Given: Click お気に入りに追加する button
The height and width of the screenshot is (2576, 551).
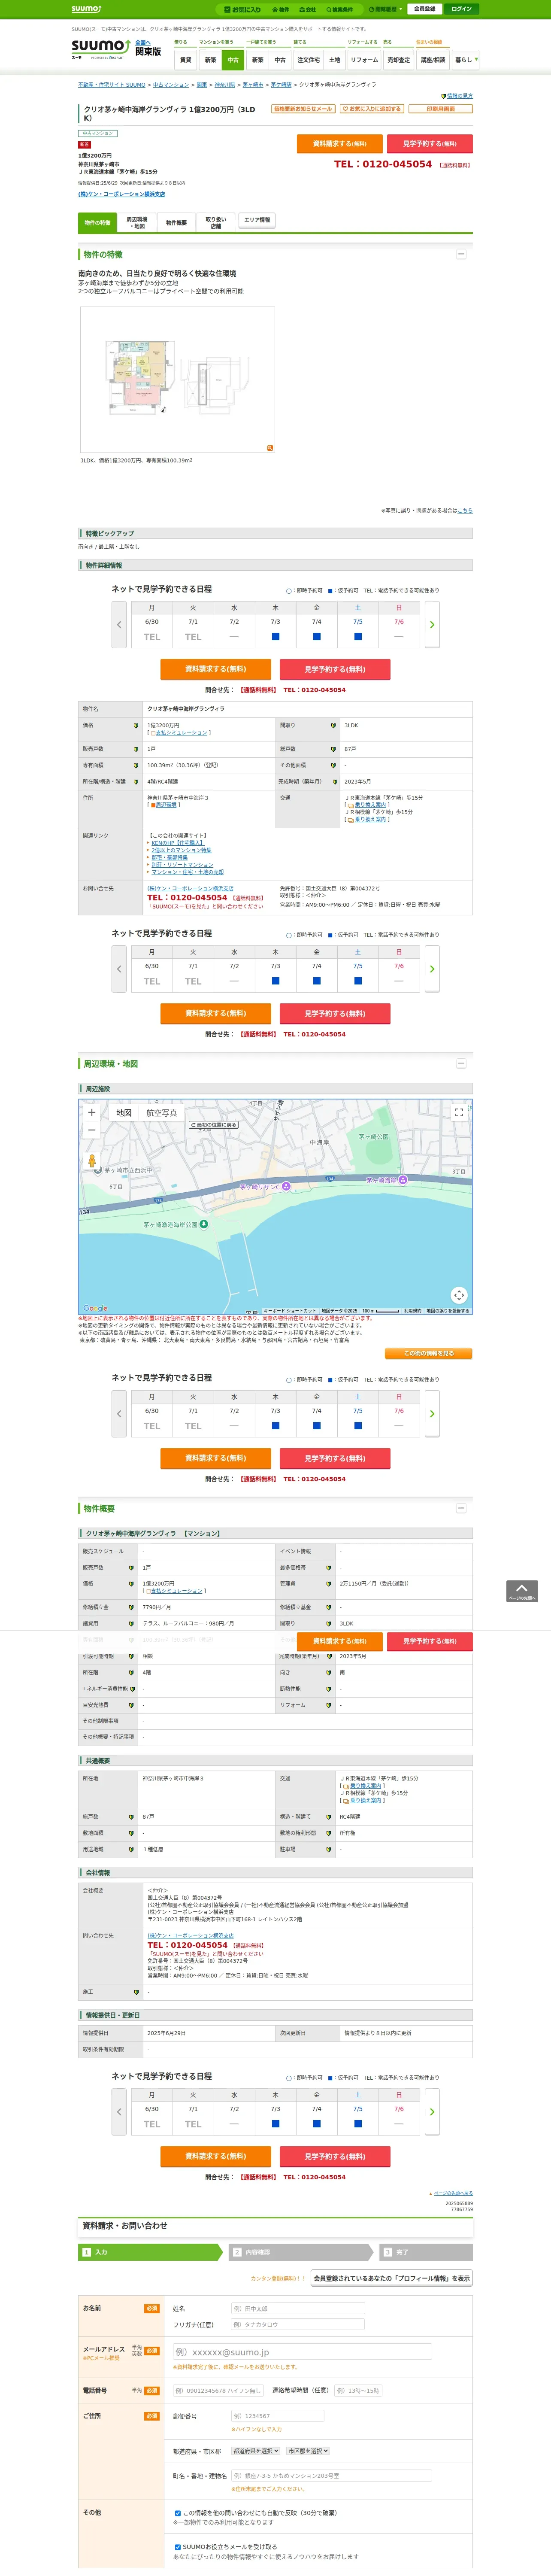Looking at the screenshot, I should (x=371, y=109).
